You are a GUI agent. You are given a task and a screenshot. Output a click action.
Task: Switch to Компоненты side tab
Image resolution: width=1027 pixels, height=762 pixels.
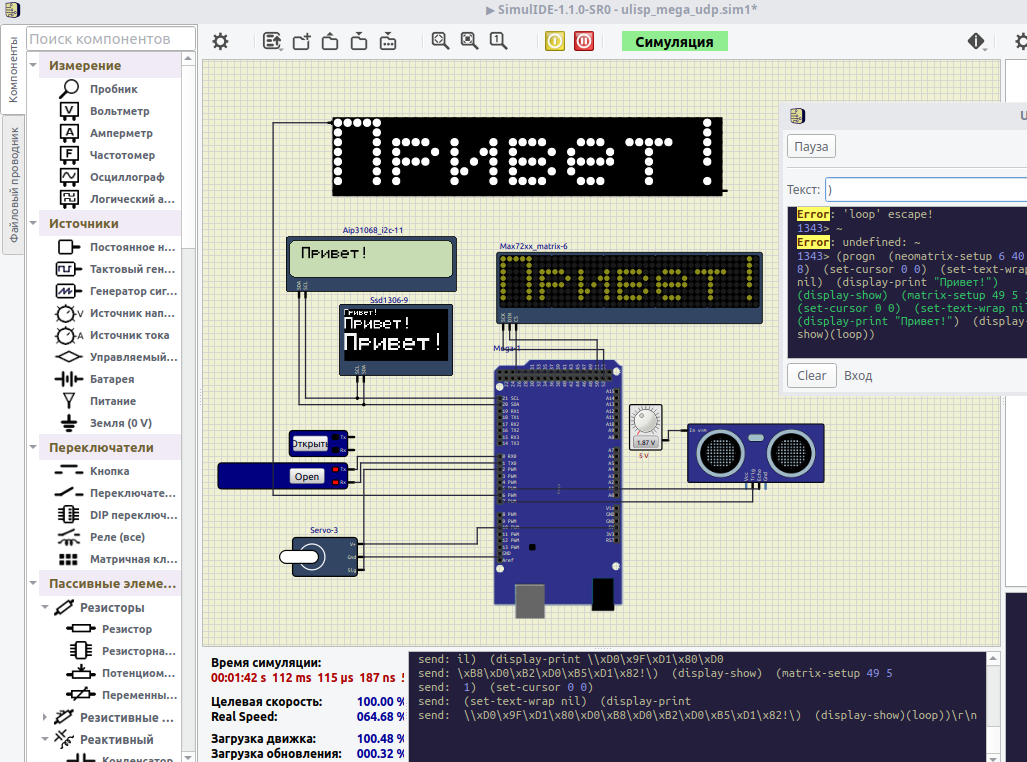click(x=14, y=70)
